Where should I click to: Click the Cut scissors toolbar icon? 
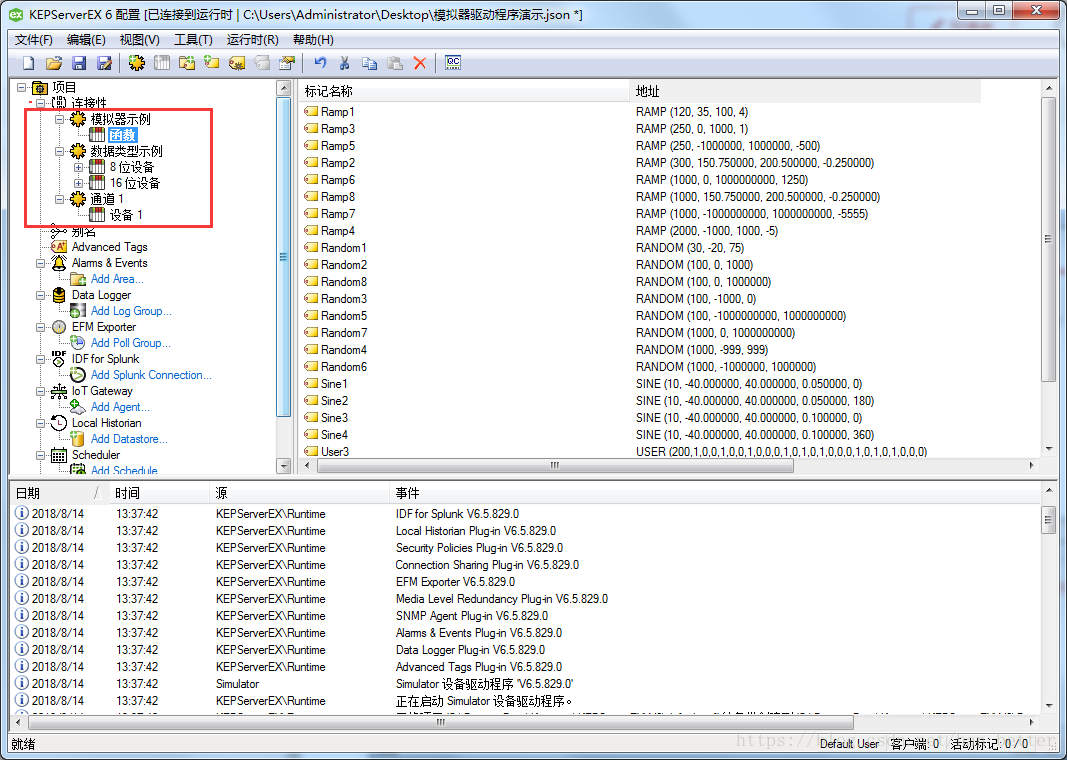[344, 63]
